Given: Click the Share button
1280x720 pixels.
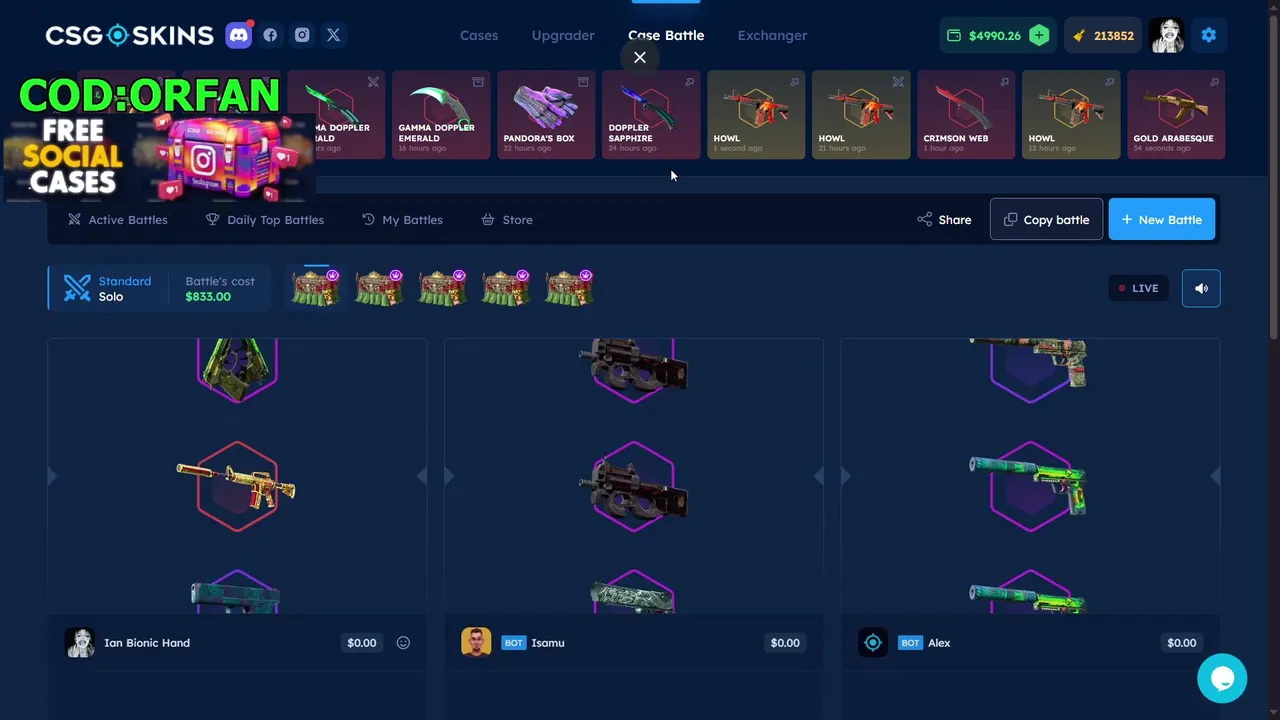Looking at the screenshot, I should pyautogui.click(x=944, y=219).
